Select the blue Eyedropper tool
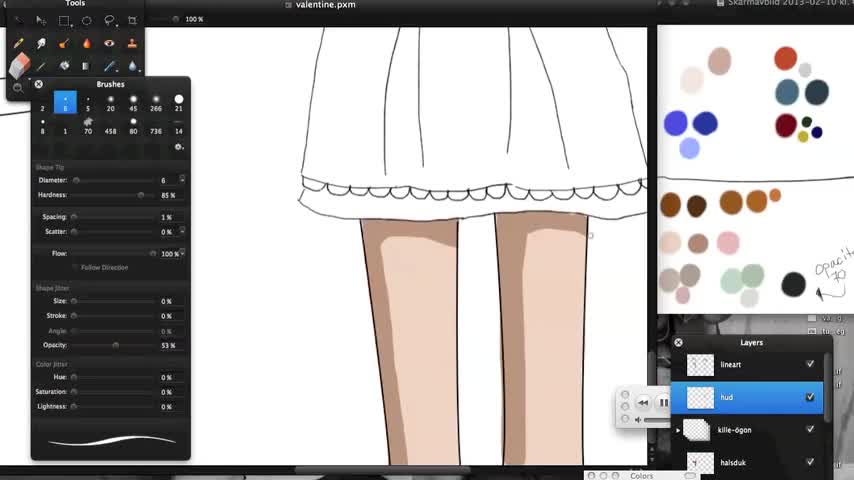Image resolution: width=854 pixels, height=480 pixels. pos(109,66)
